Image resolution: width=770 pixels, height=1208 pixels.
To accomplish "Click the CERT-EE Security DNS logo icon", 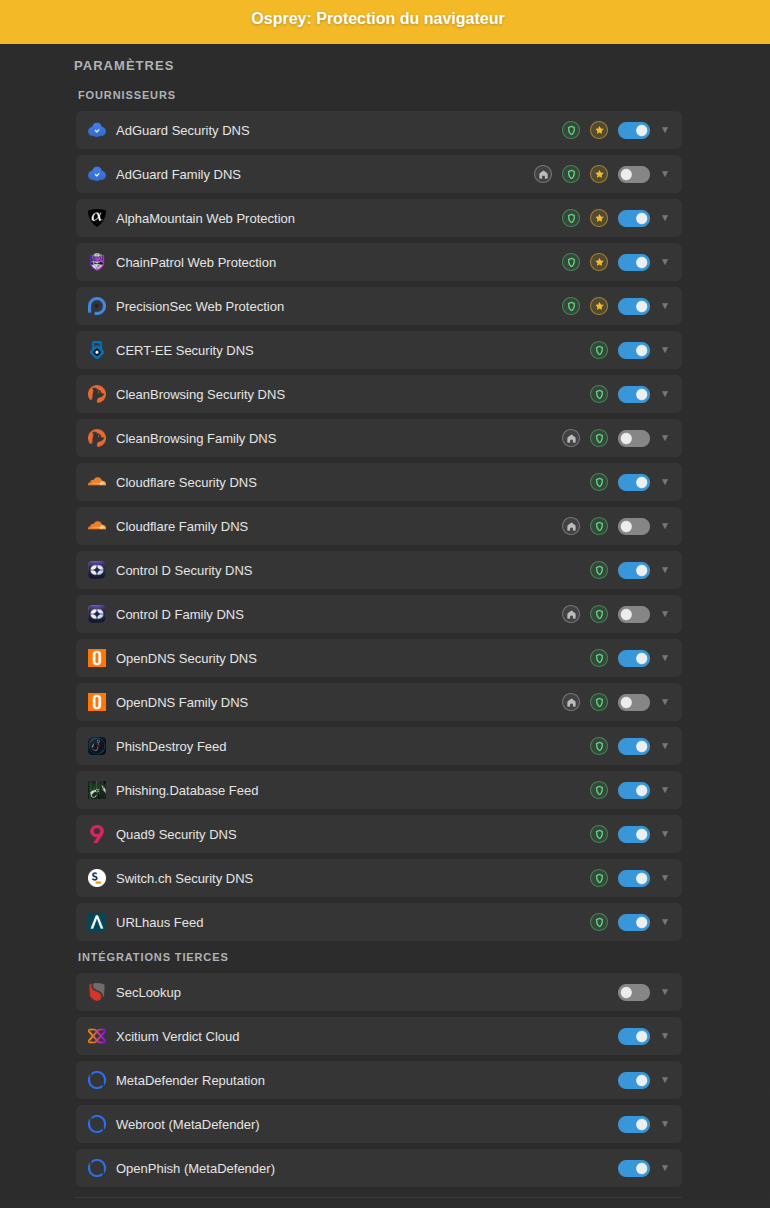I will [x=97, y=350].
